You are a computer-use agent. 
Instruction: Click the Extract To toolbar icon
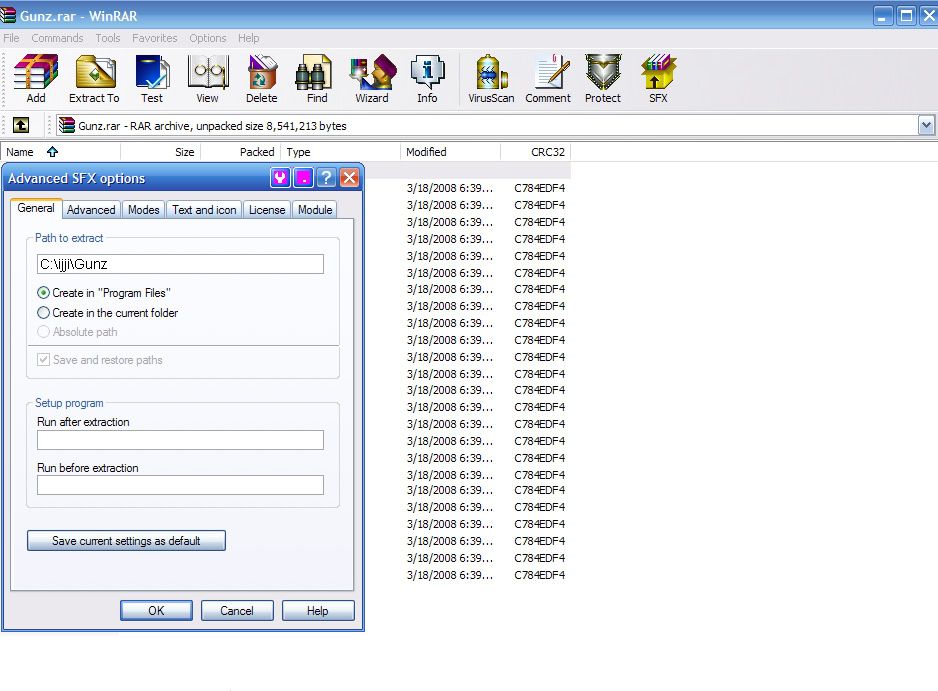[x=94, y=79]
